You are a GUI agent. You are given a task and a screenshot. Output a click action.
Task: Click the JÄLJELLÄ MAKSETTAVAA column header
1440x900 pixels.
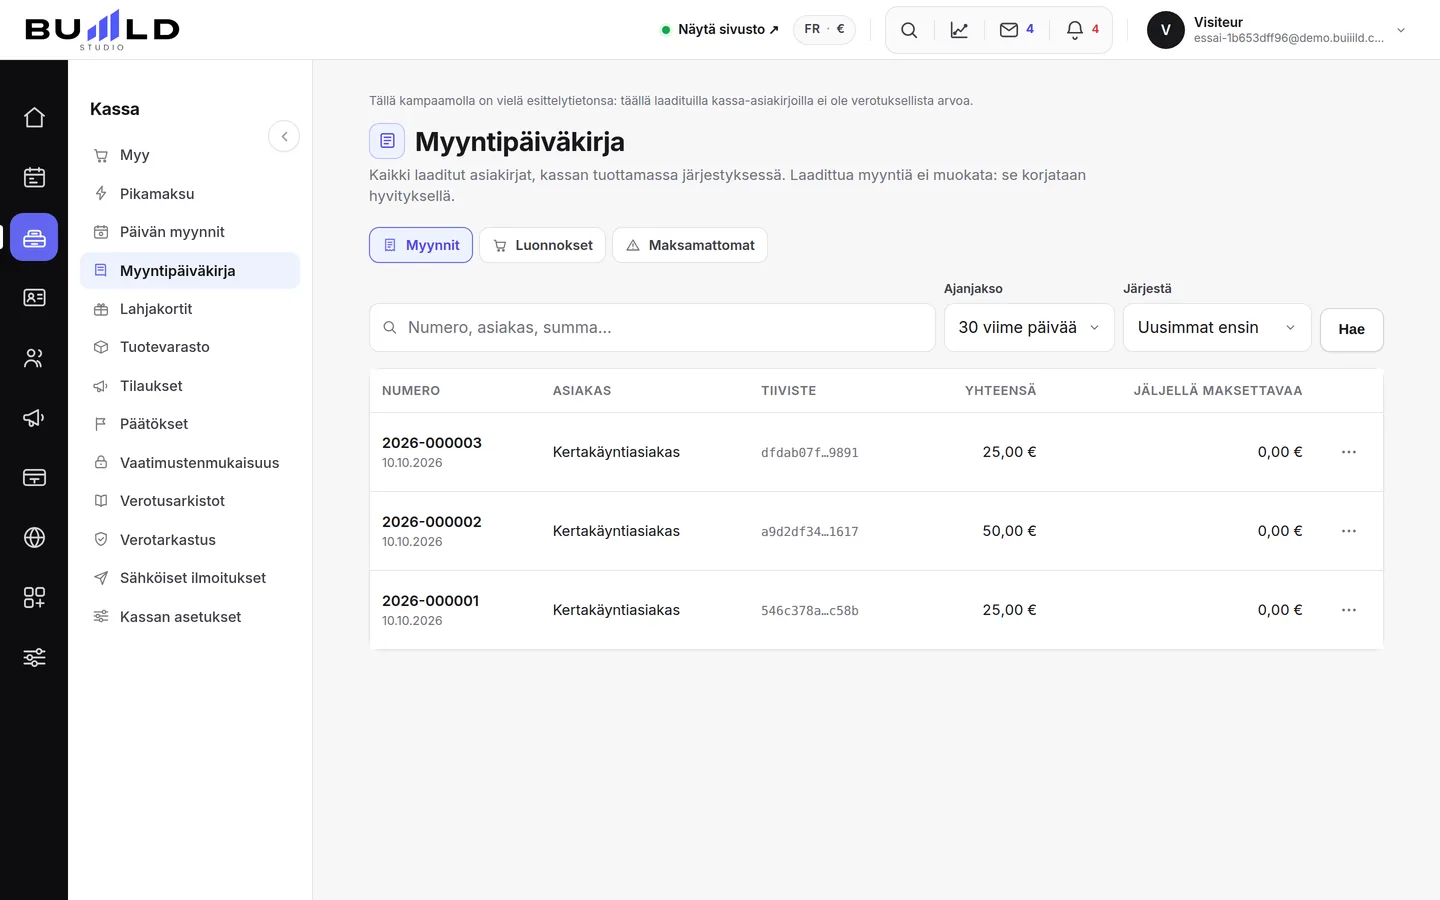pyautogui.click(x=1218, y=391)
